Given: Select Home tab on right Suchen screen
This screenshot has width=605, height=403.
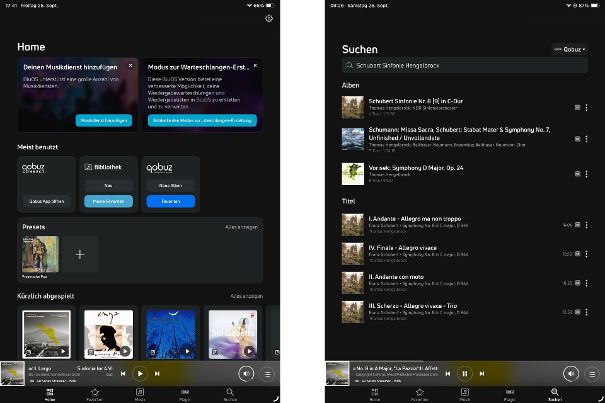Looking at the screenshot, I should (x=375, y=395).
